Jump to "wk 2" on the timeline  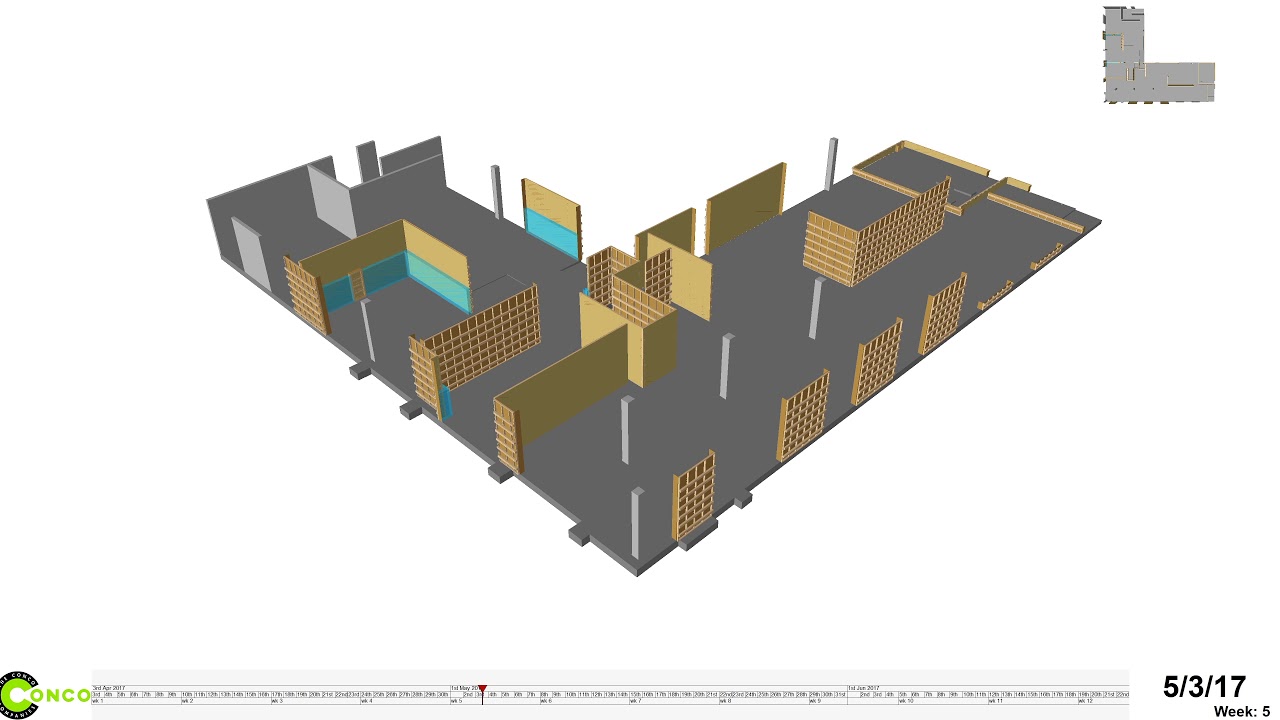coord(188,701)
